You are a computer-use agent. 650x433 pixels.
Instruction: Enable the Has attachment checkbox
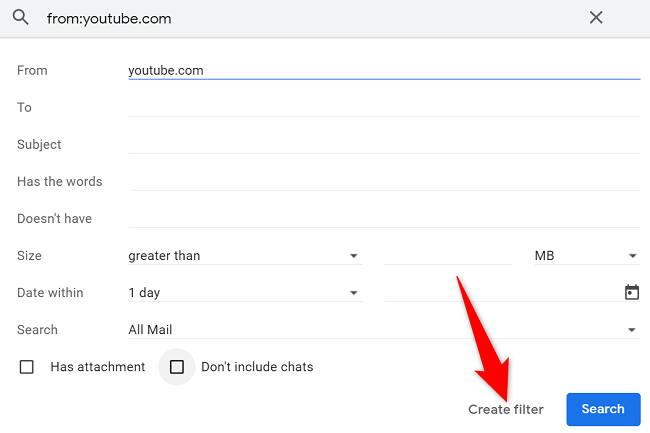pyautogui.click(x=27, y=367)
